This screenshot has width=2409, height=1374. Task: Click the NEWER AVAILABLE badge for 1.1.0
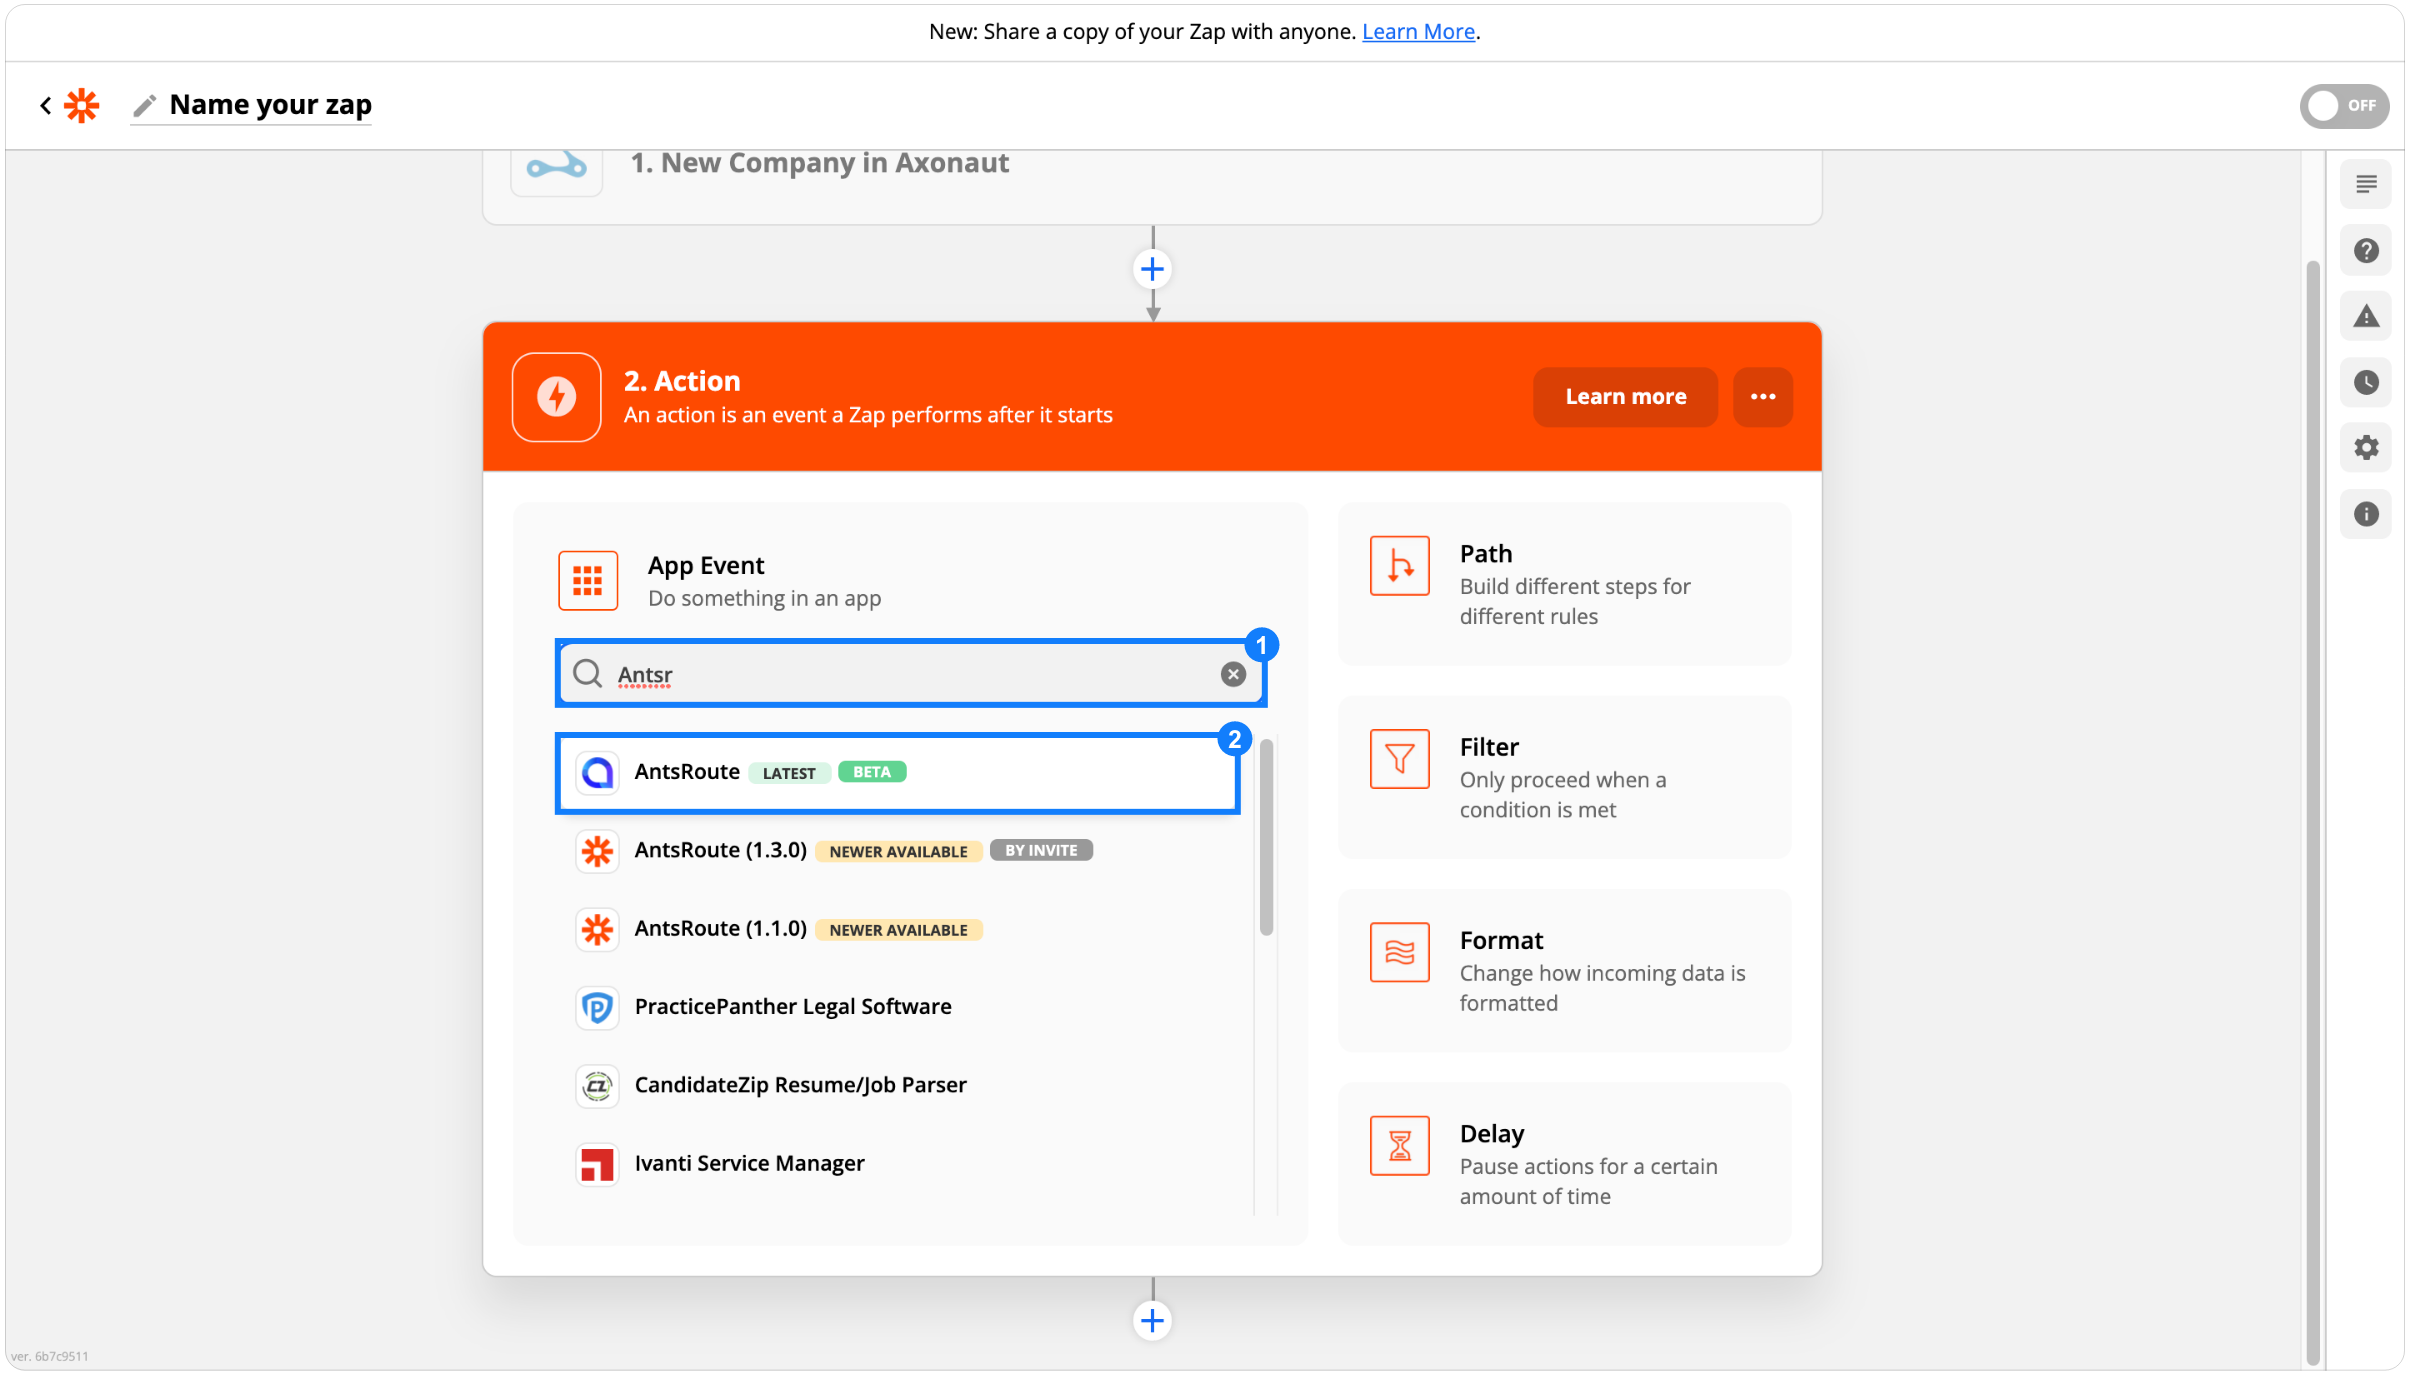pos(898,930)
